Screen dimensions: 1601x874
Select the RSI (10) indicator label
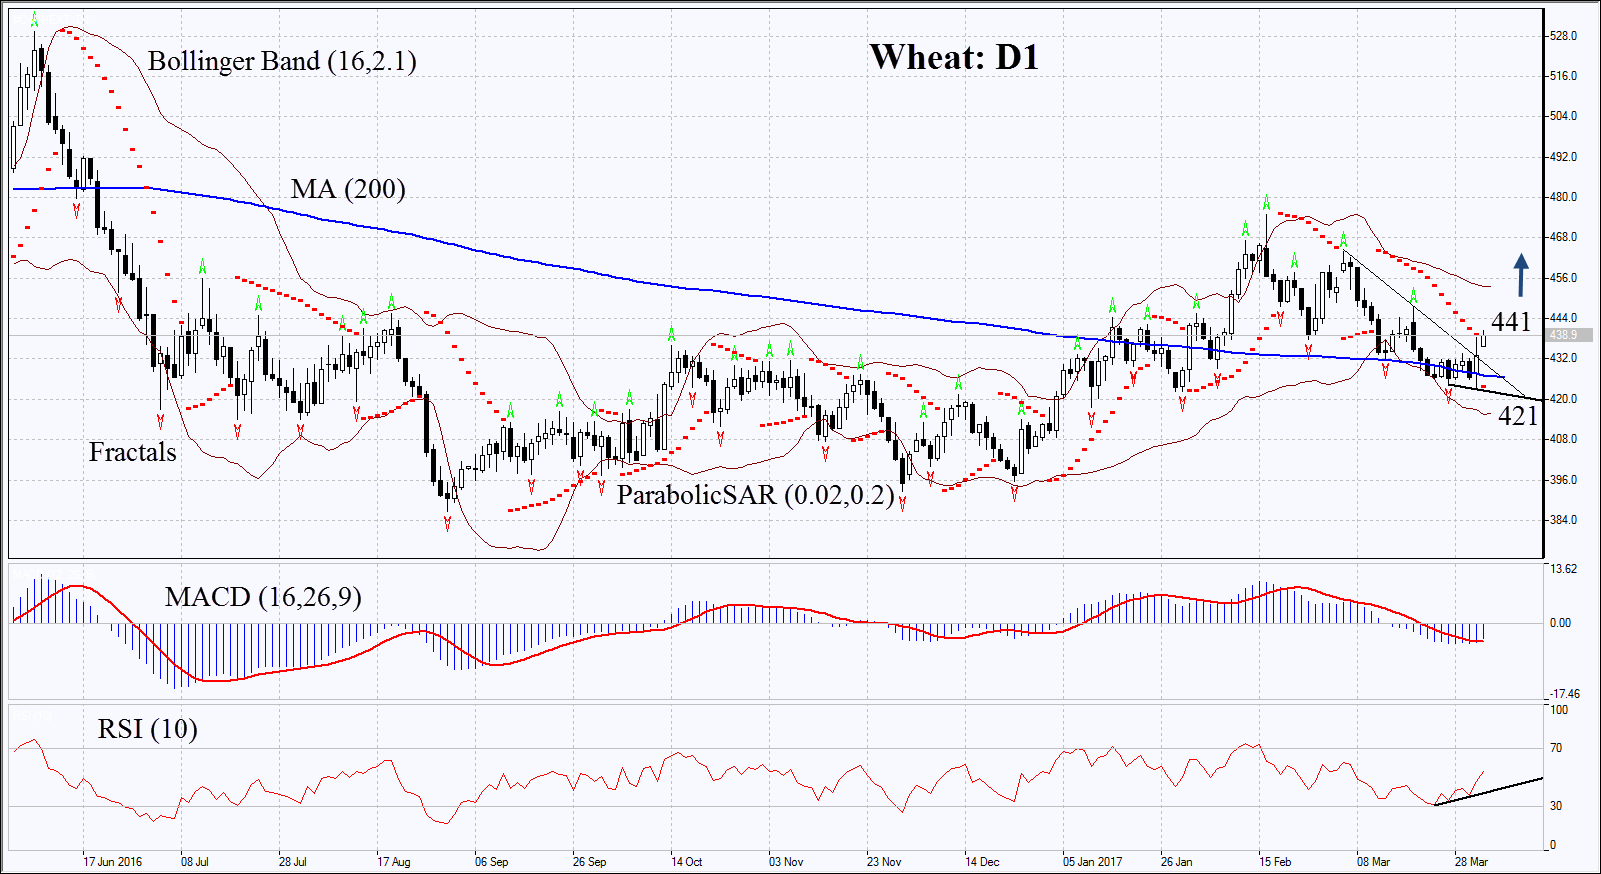click(147, 729)
